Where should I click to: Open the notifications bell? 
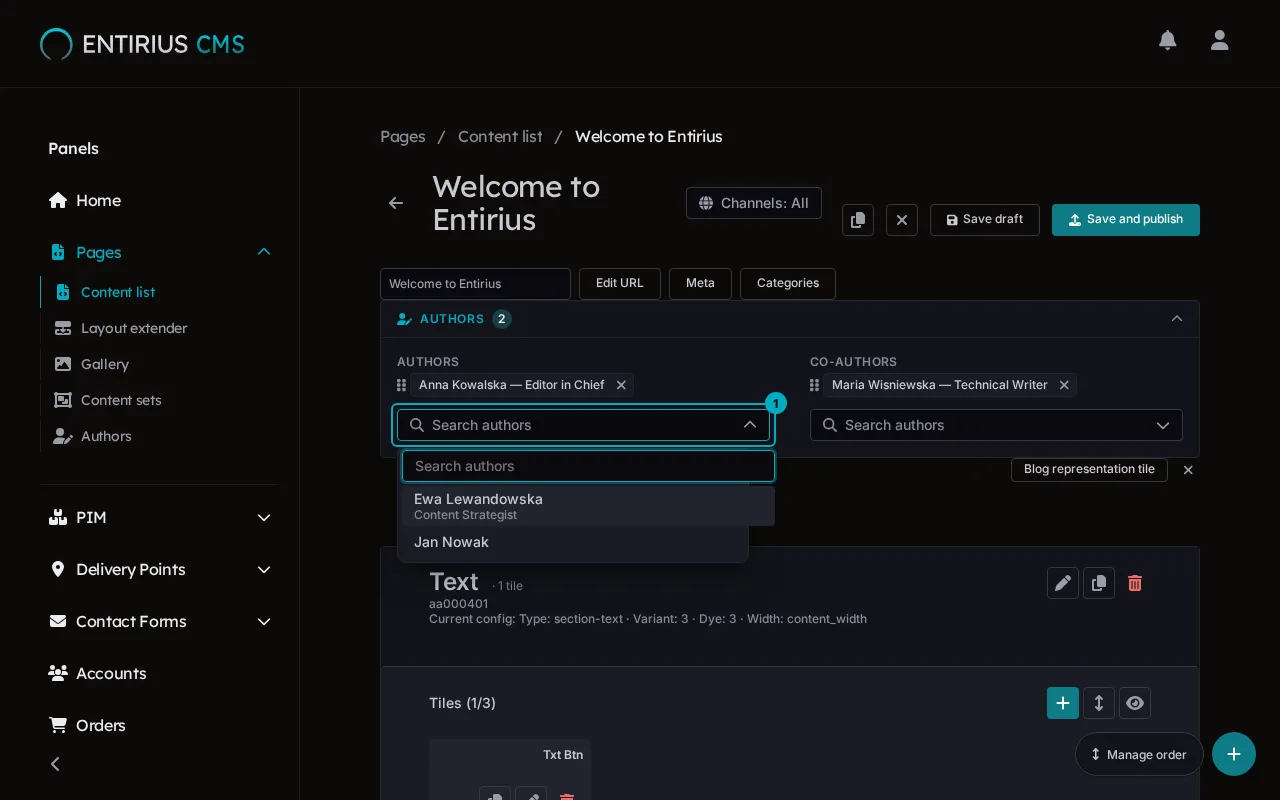[x=1167, y=40]
